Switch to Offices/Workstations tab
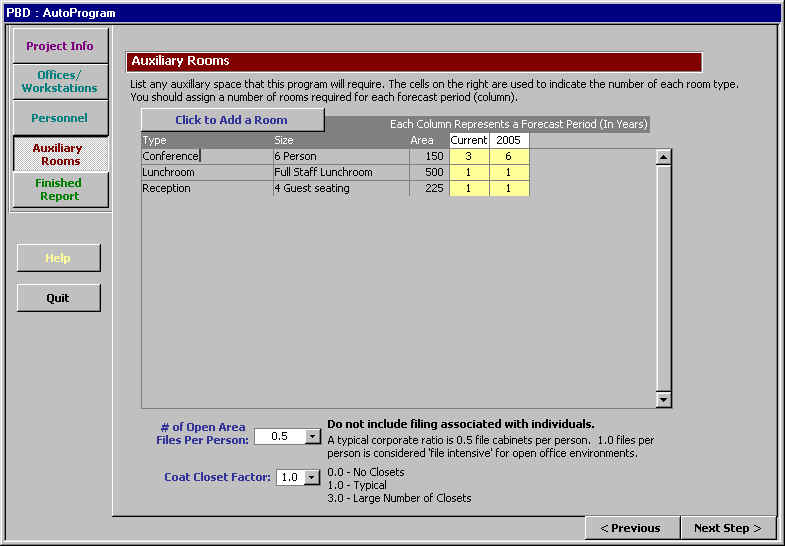Viewport: 785px width, 546px height. coord(60,81)
